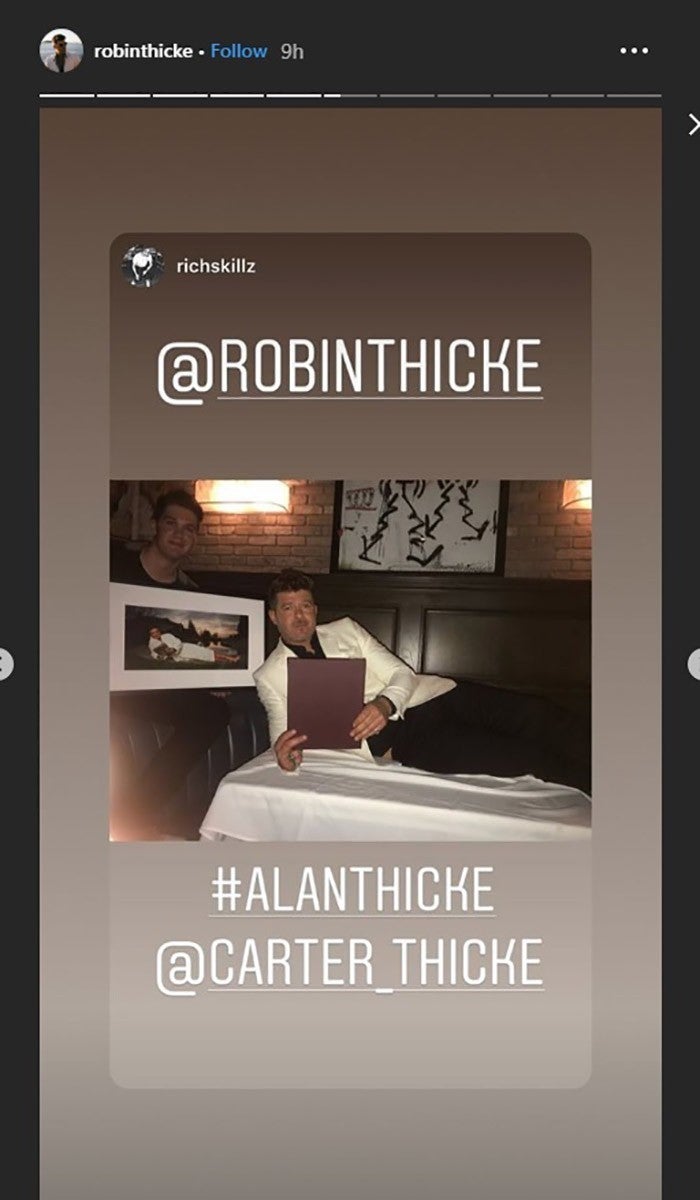700x1200 pixels.
Task: Click the reshared restaurant photo
Action: (350, 660)
